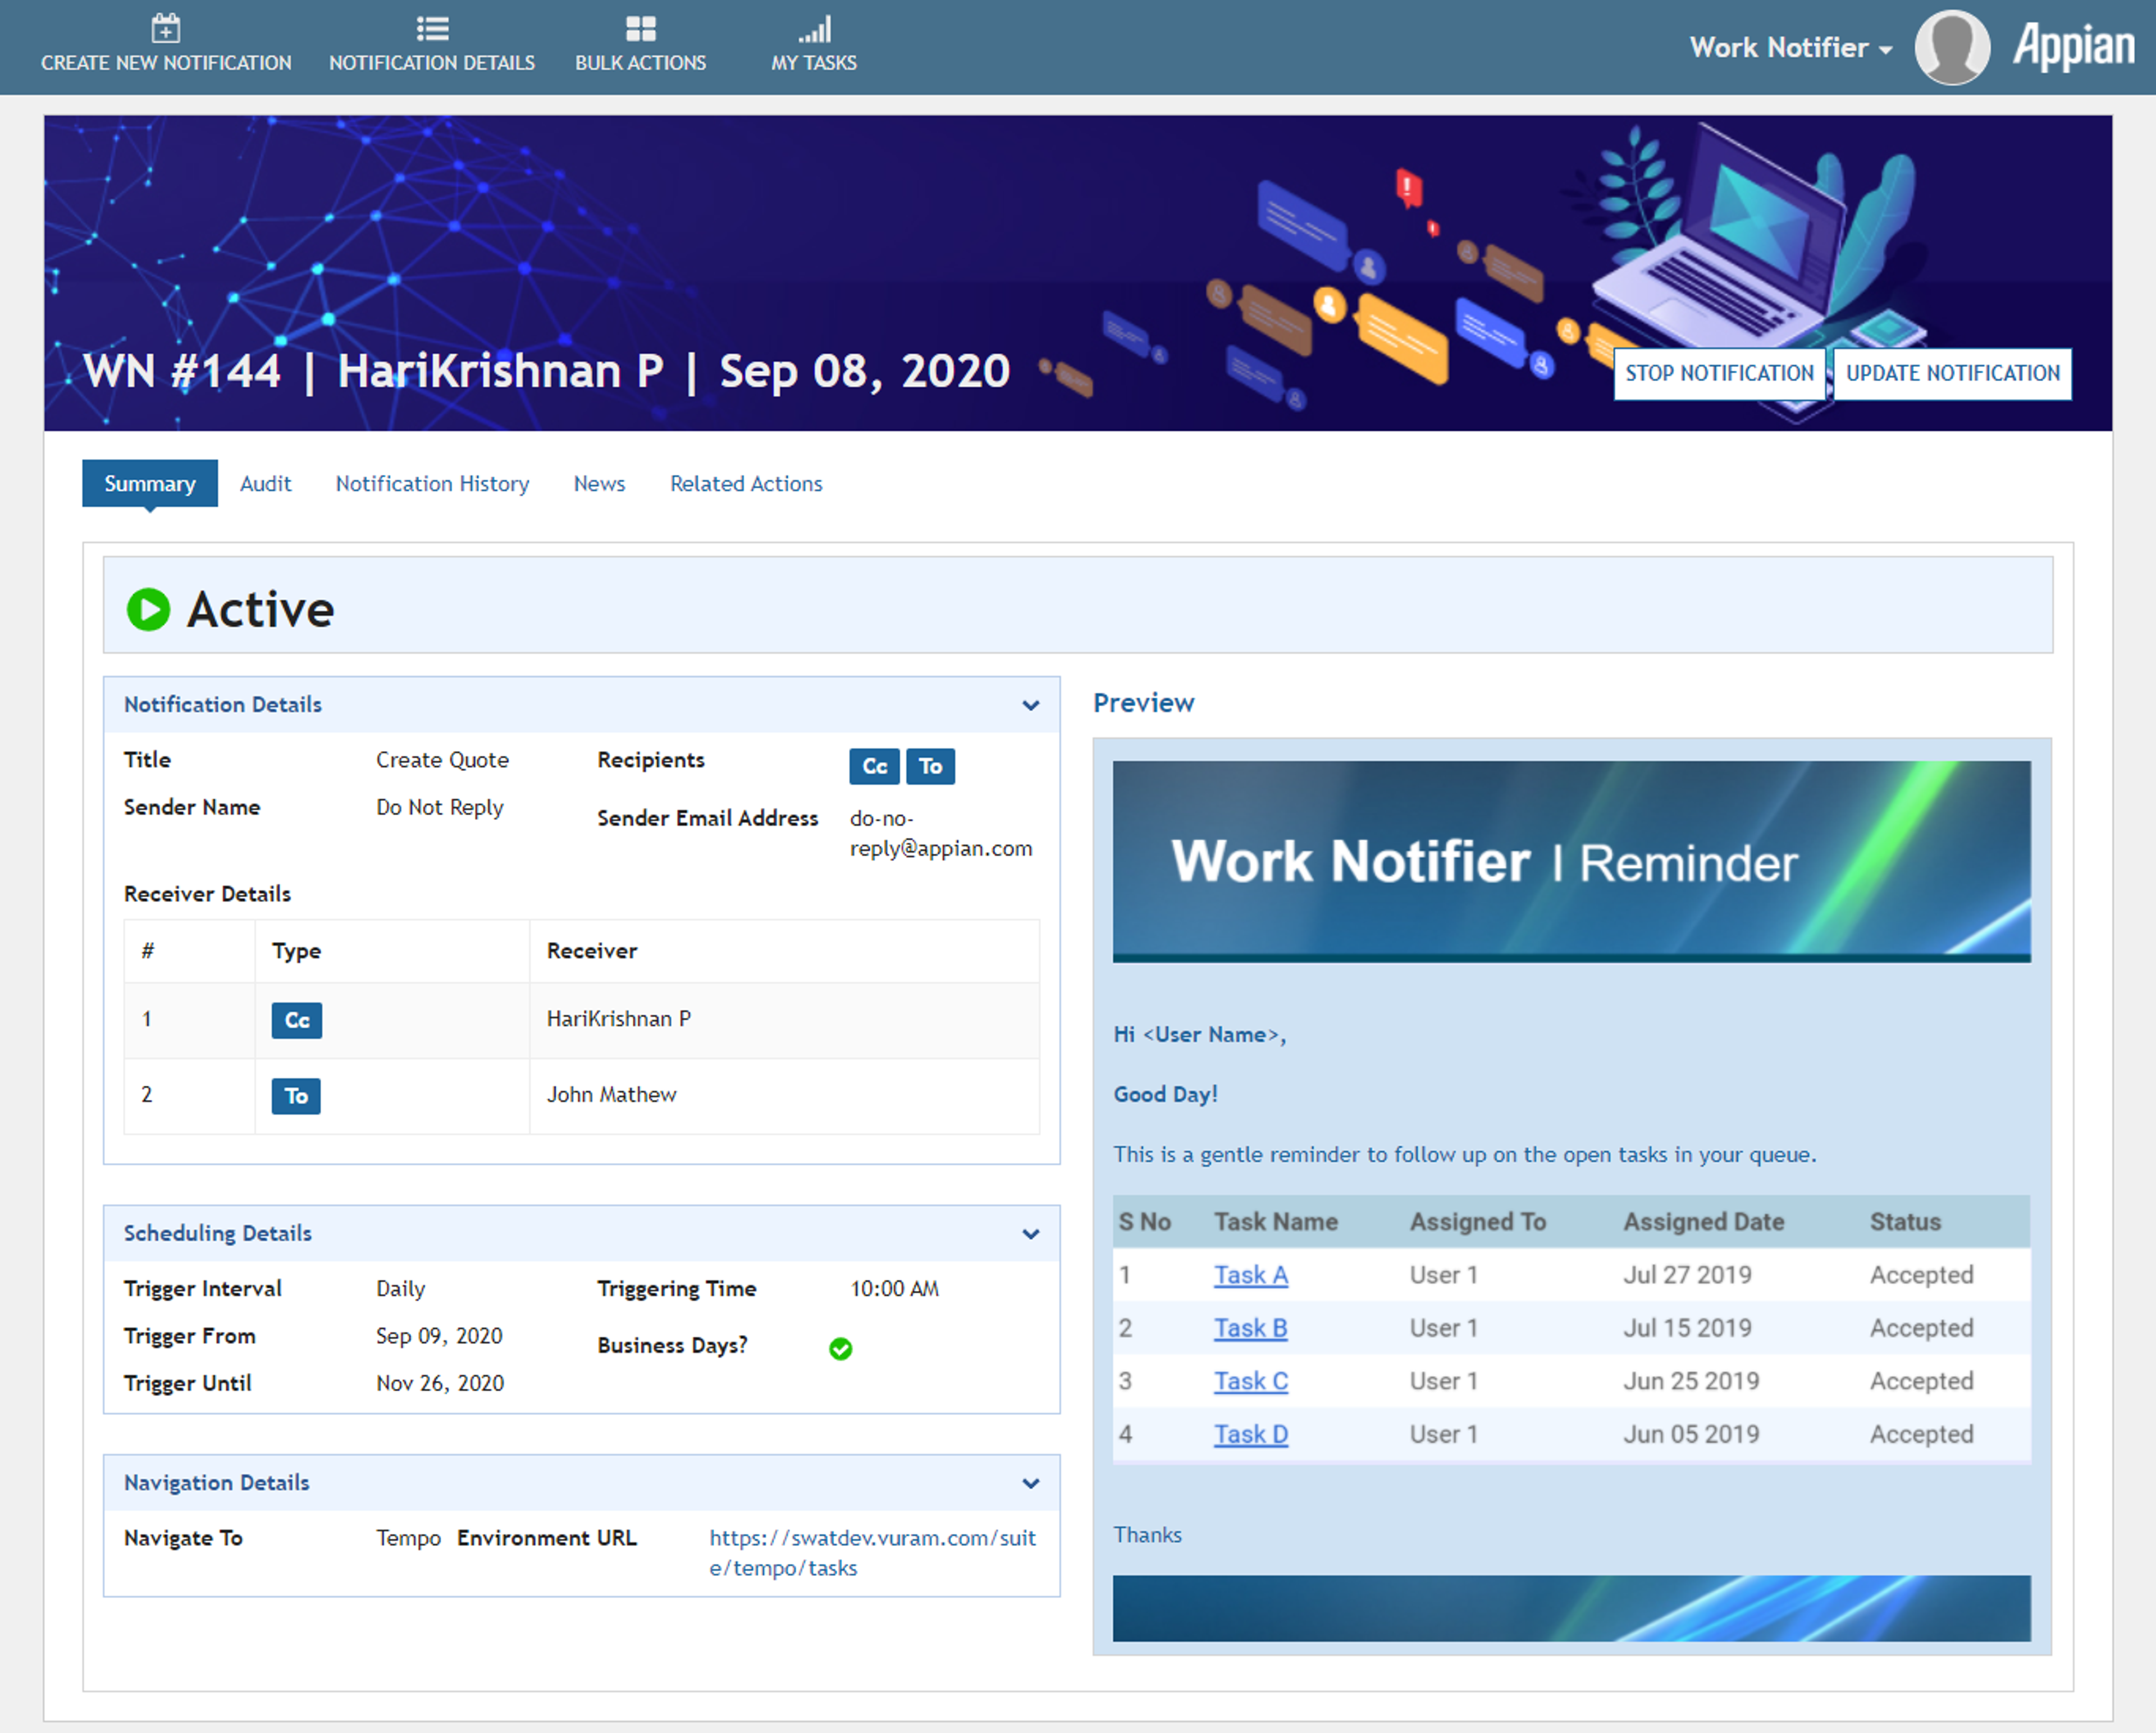This screenshot has height=1733, width=2156.
Task: Click the green Business Days checkmark icon
Action: coord(840,1348)
